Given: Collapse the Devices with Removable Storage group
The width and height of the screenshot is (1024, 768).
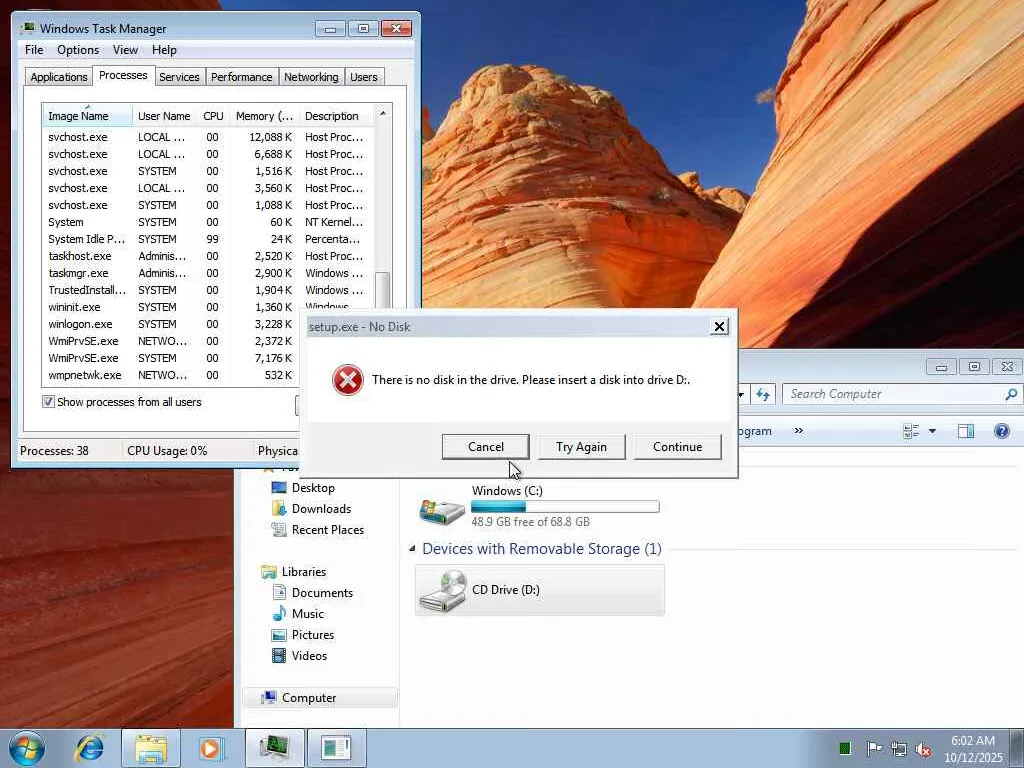Looking at the screenshot, I should (x=412, y=549).
